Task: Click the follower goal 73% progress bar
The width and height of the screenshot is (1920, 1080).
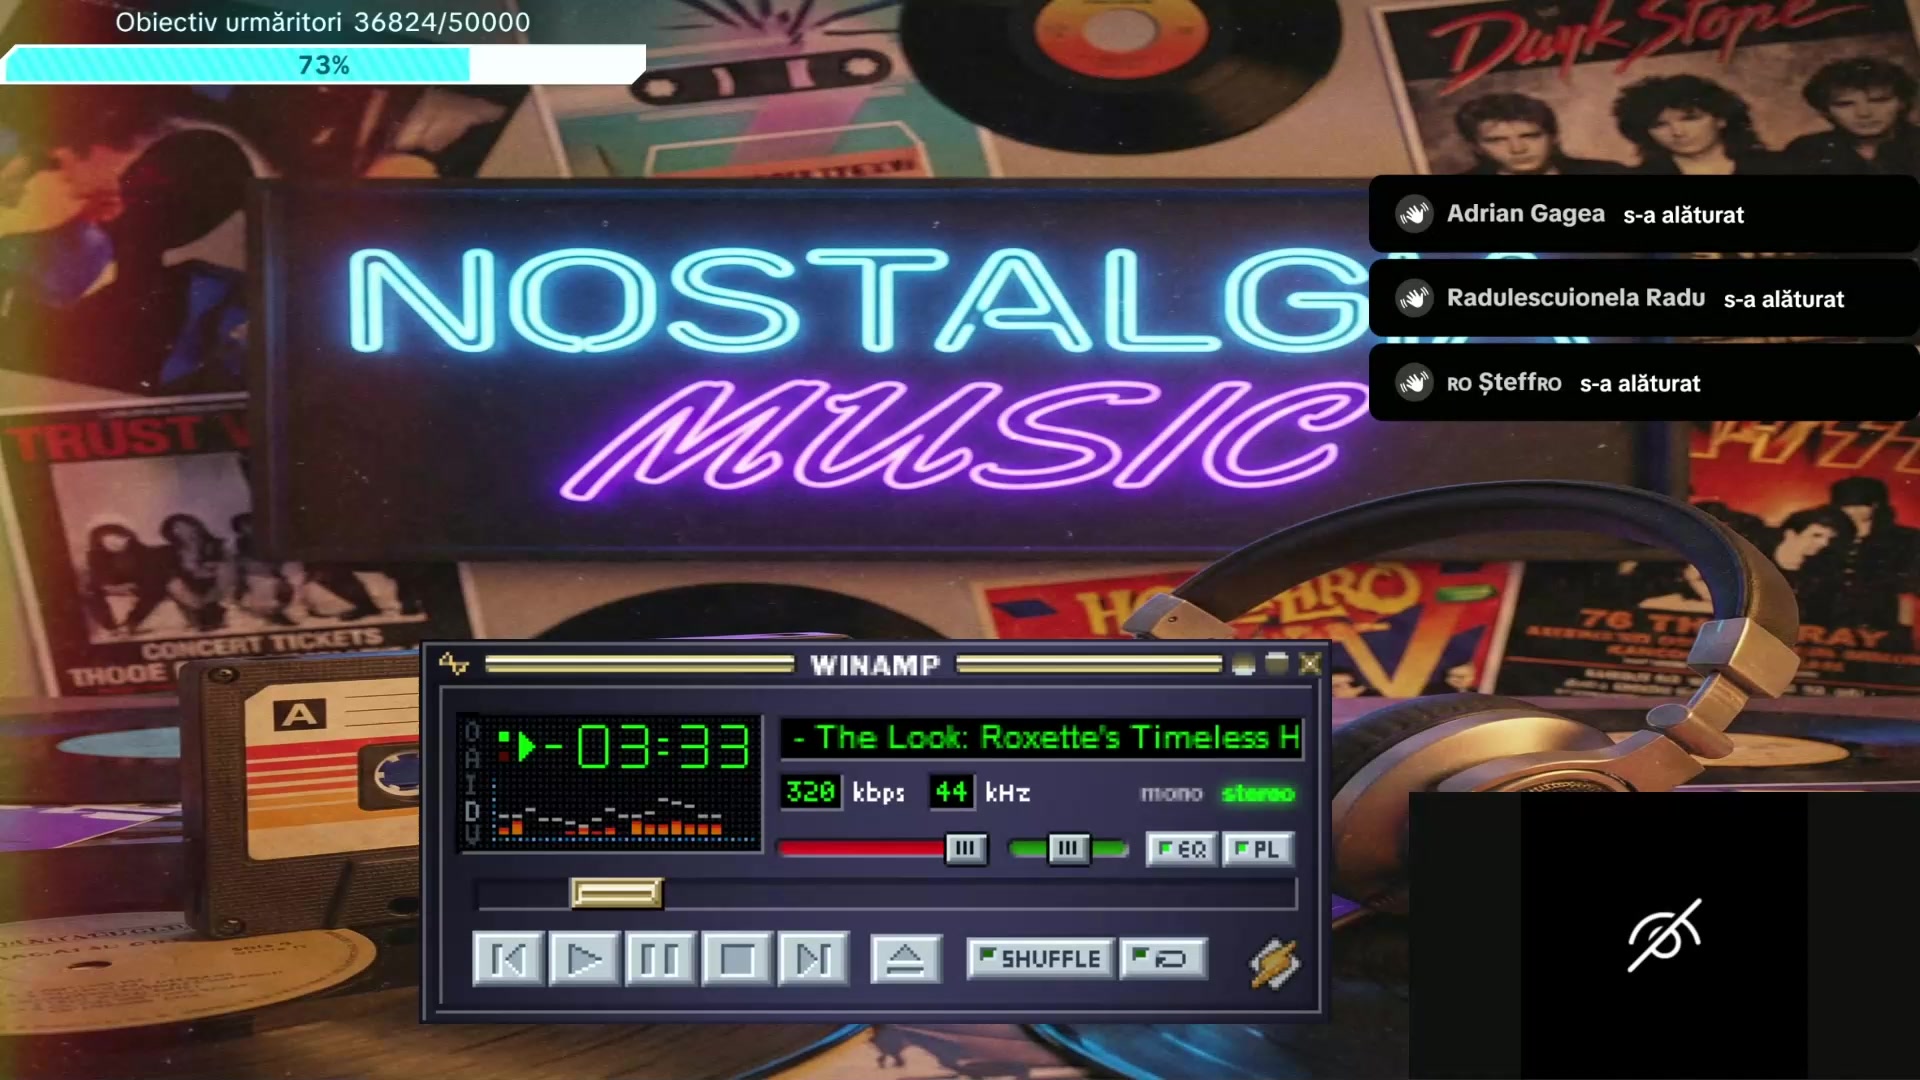Action: (x=323, y=65)
